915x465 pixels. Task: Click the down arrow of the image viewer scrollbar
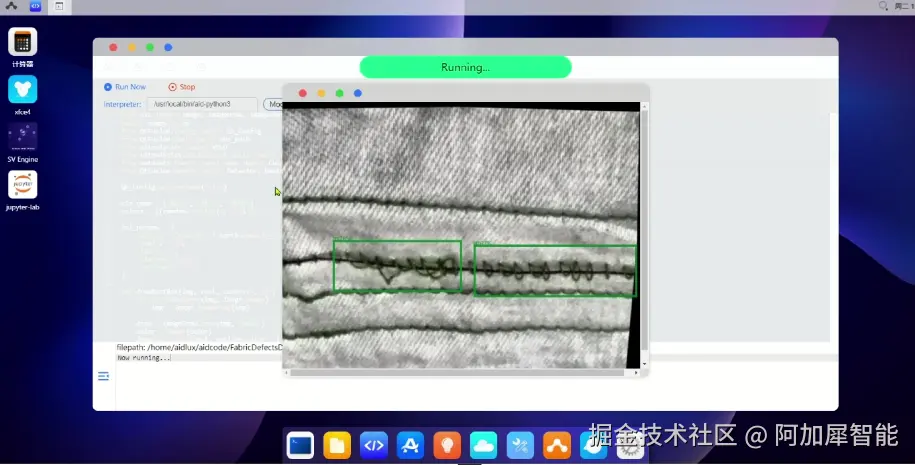click(644, 364)
